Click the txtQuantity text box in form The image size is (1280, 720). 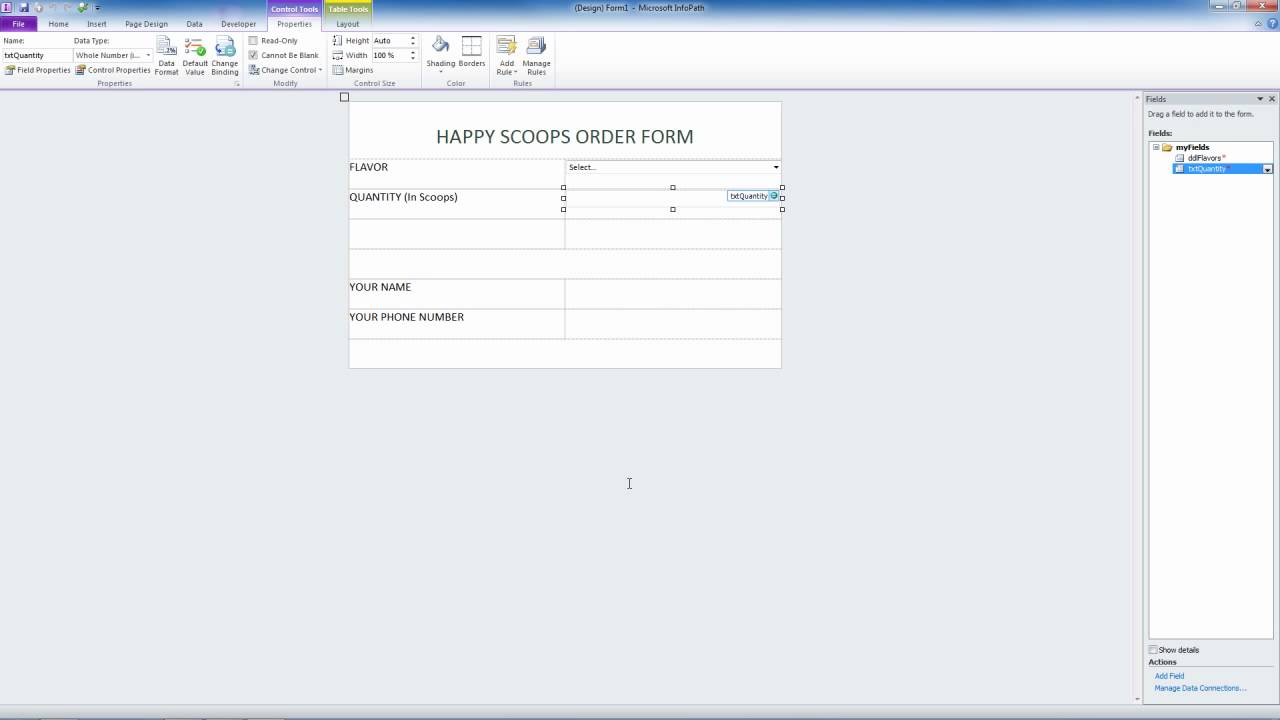click(x=673, y=197)
